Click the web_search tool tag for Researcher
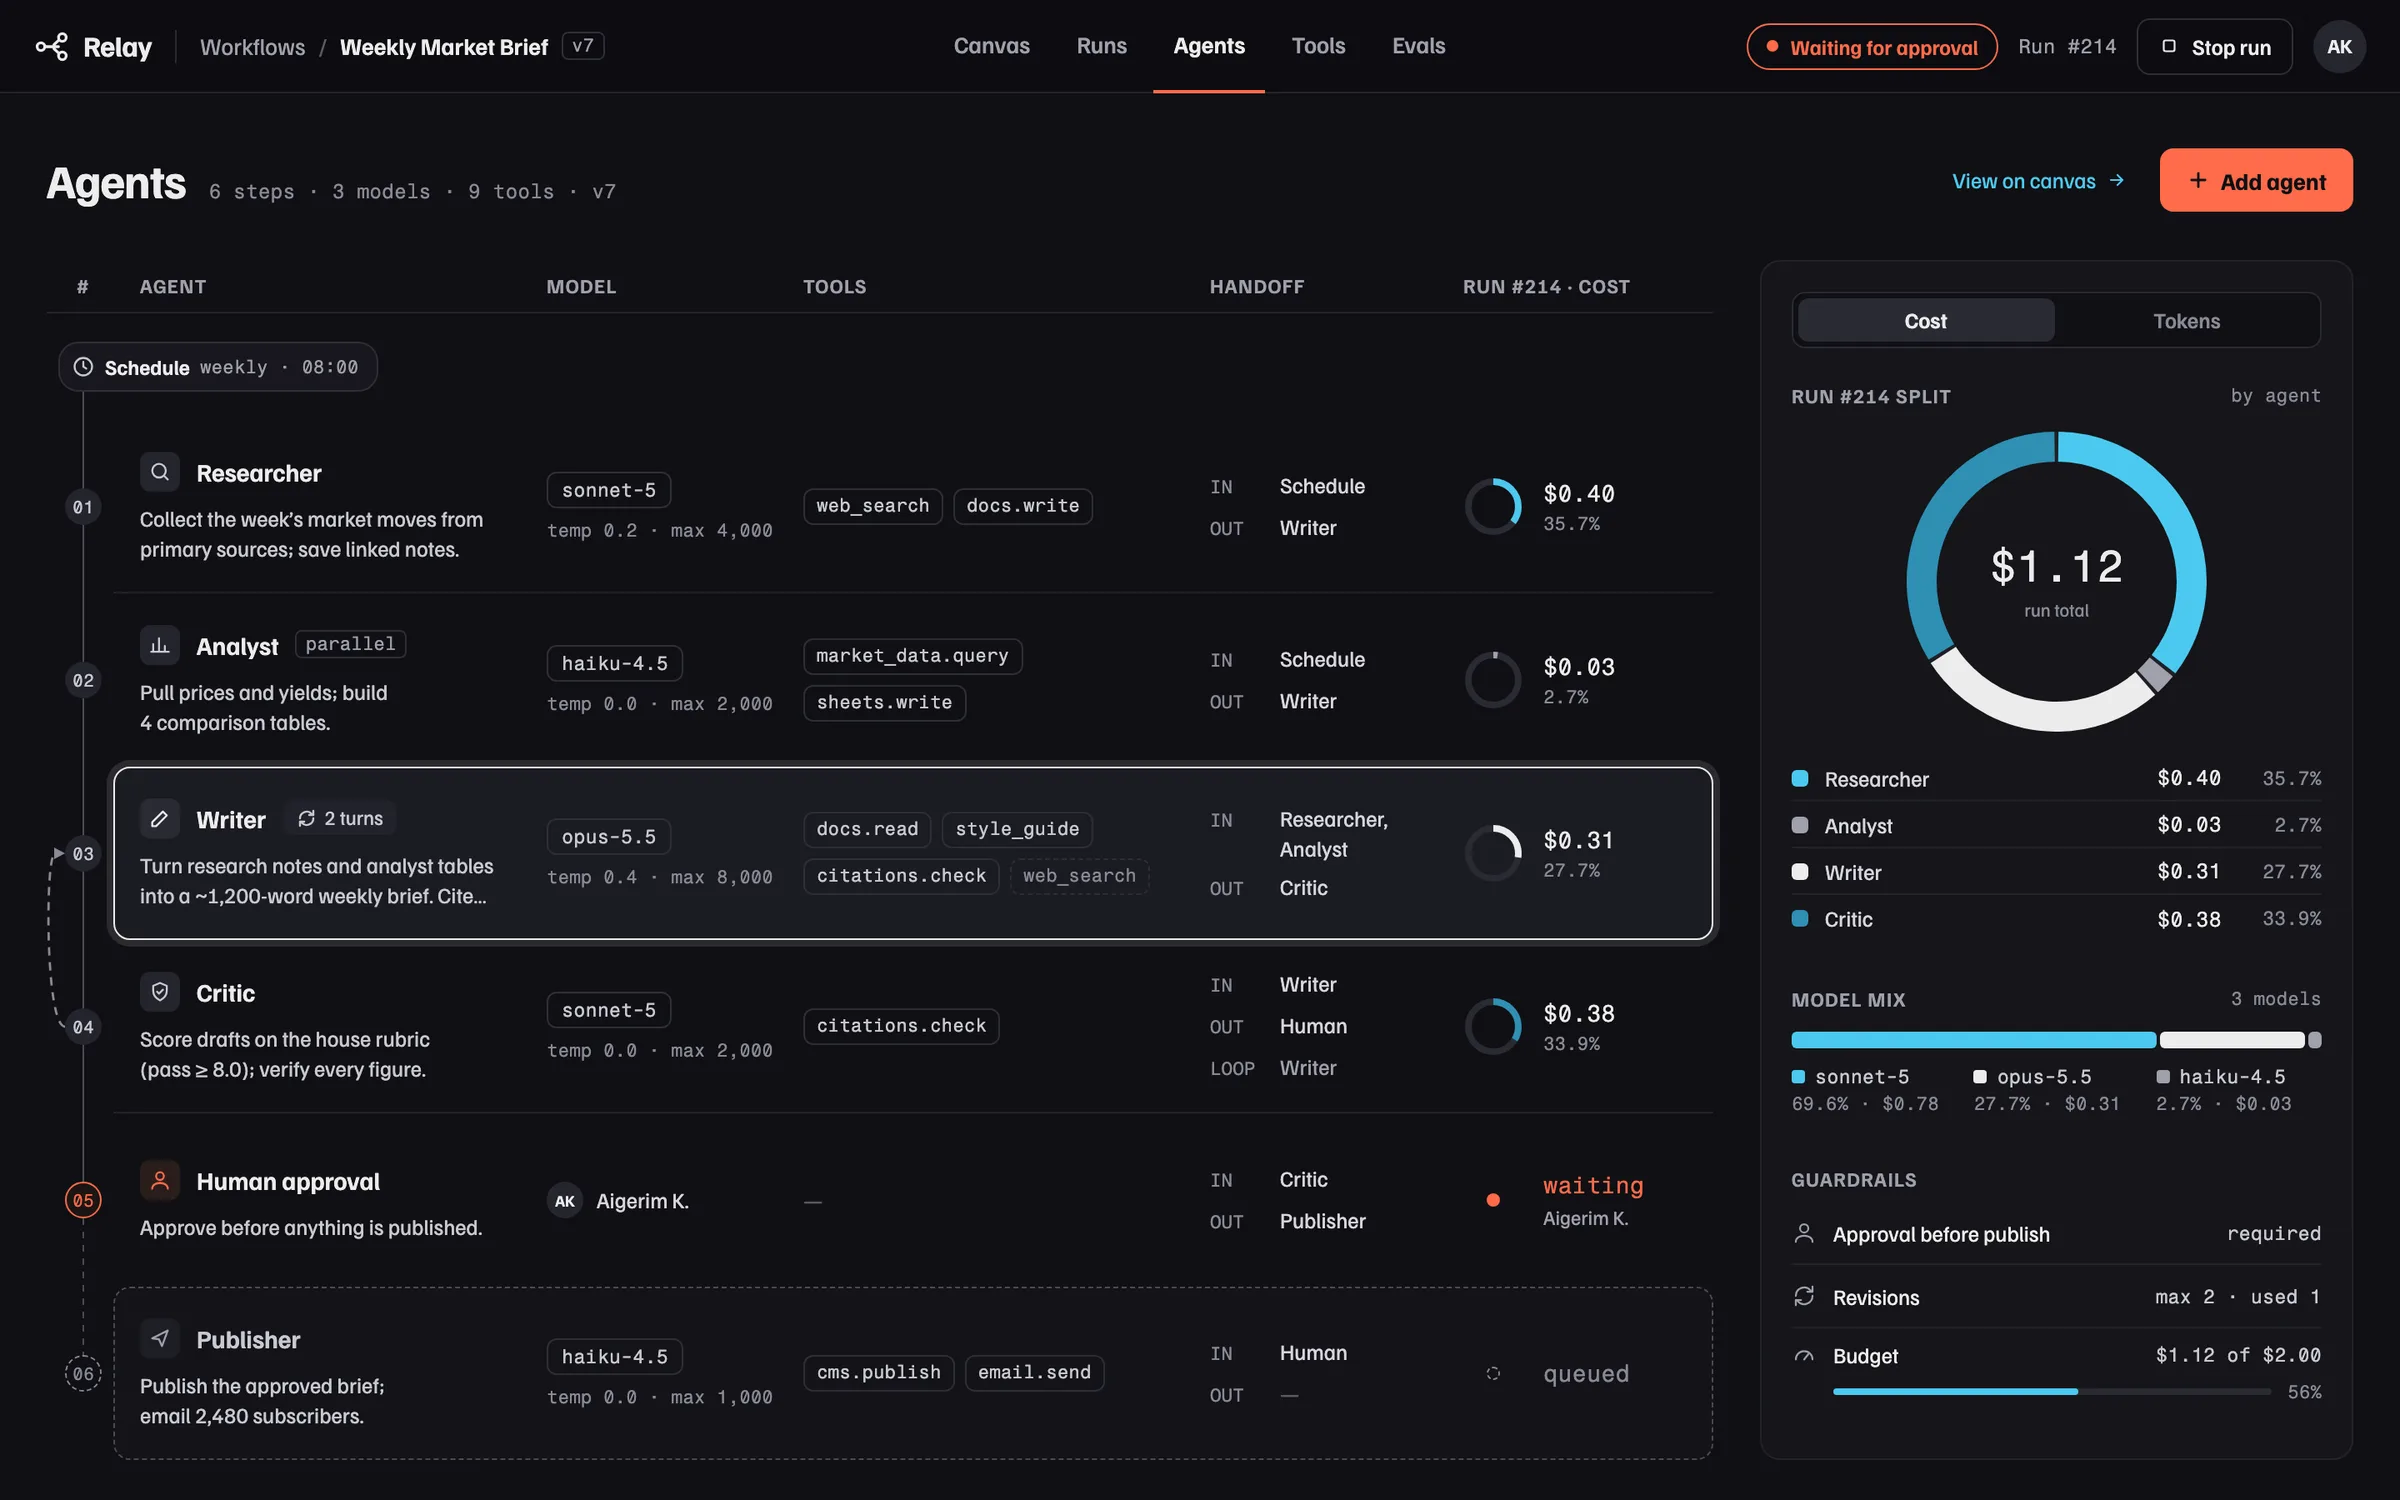The image size is (2400, 1500). (x=872, y=506)
